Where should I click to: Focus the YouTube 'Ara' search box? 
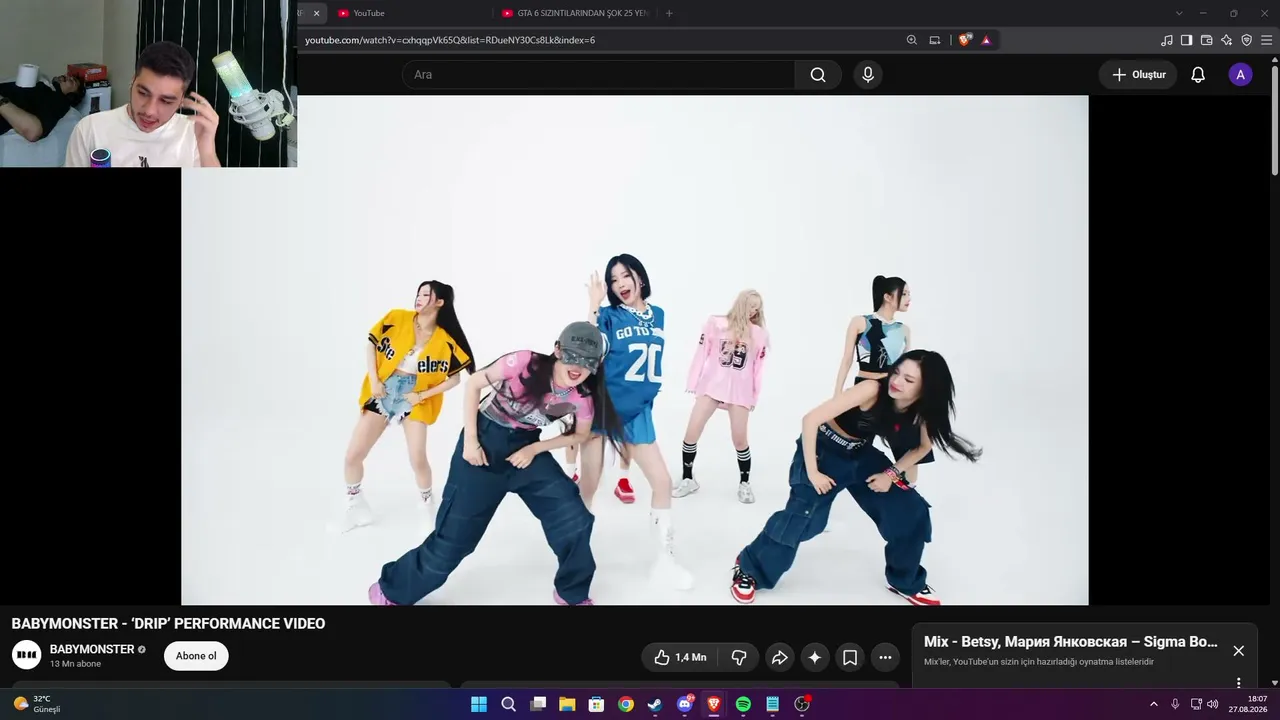tap(599, 75)
